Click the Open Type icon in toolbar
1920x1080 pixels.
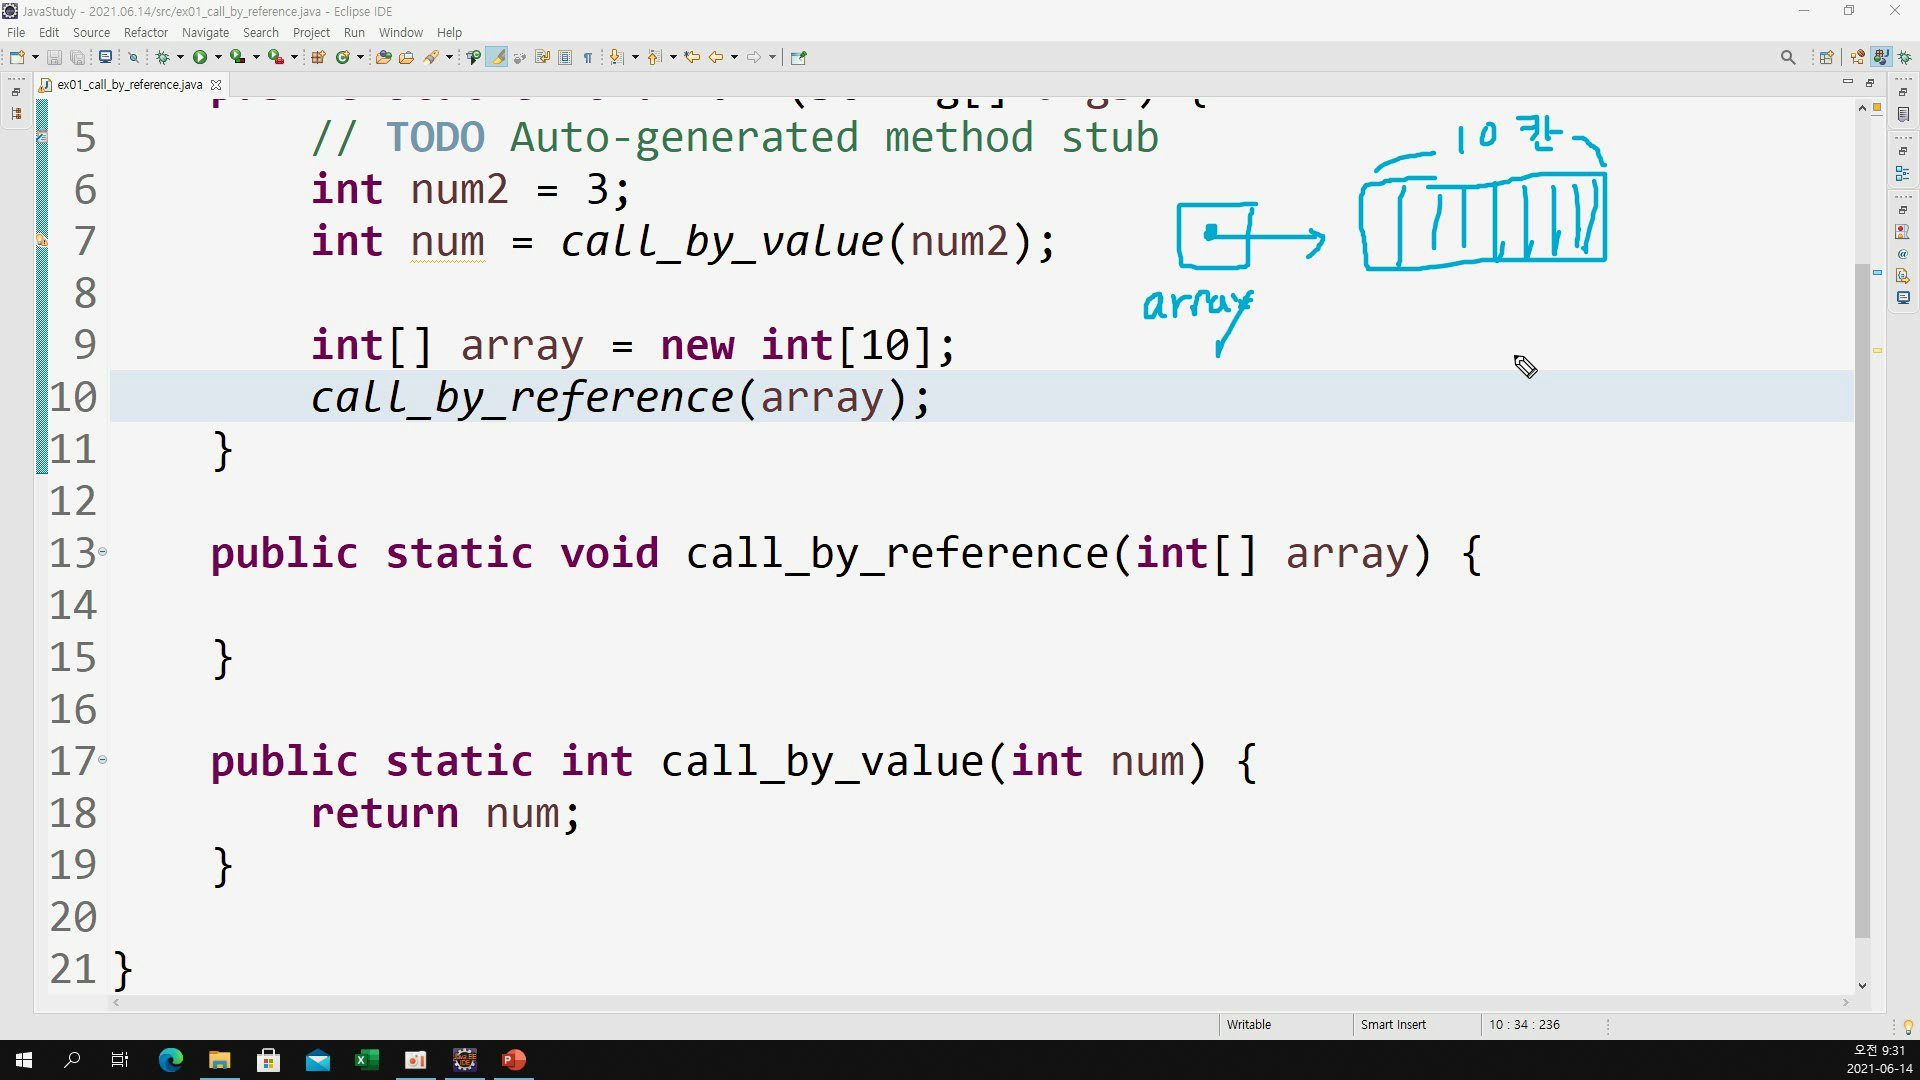pos(383,57)
